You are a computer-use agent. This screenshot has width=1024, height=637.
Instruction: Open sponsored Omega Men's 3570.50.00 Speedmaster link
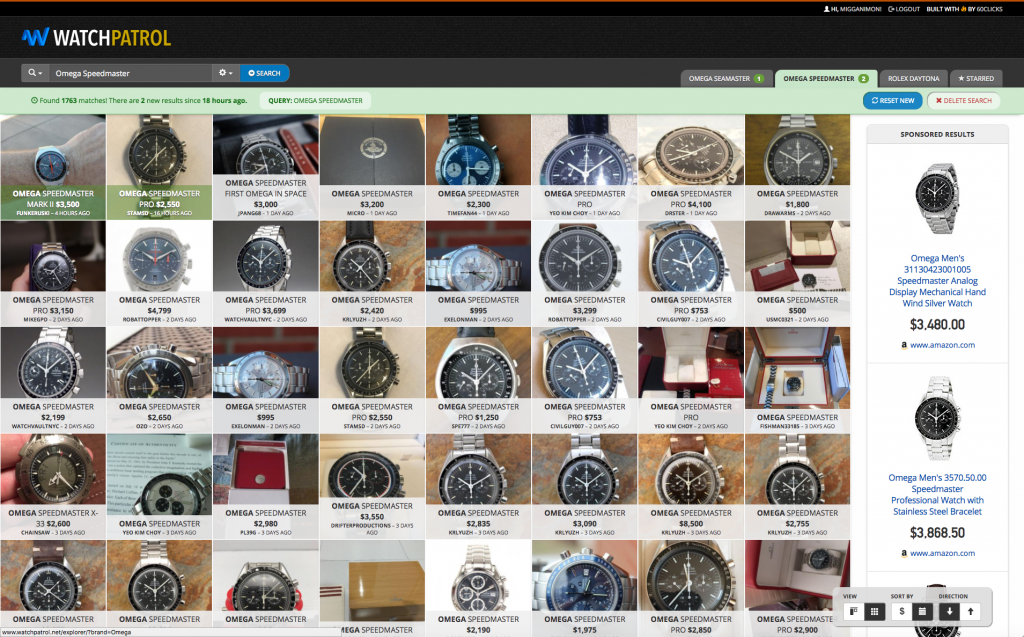pyautogui.click(x=937, y=494)
